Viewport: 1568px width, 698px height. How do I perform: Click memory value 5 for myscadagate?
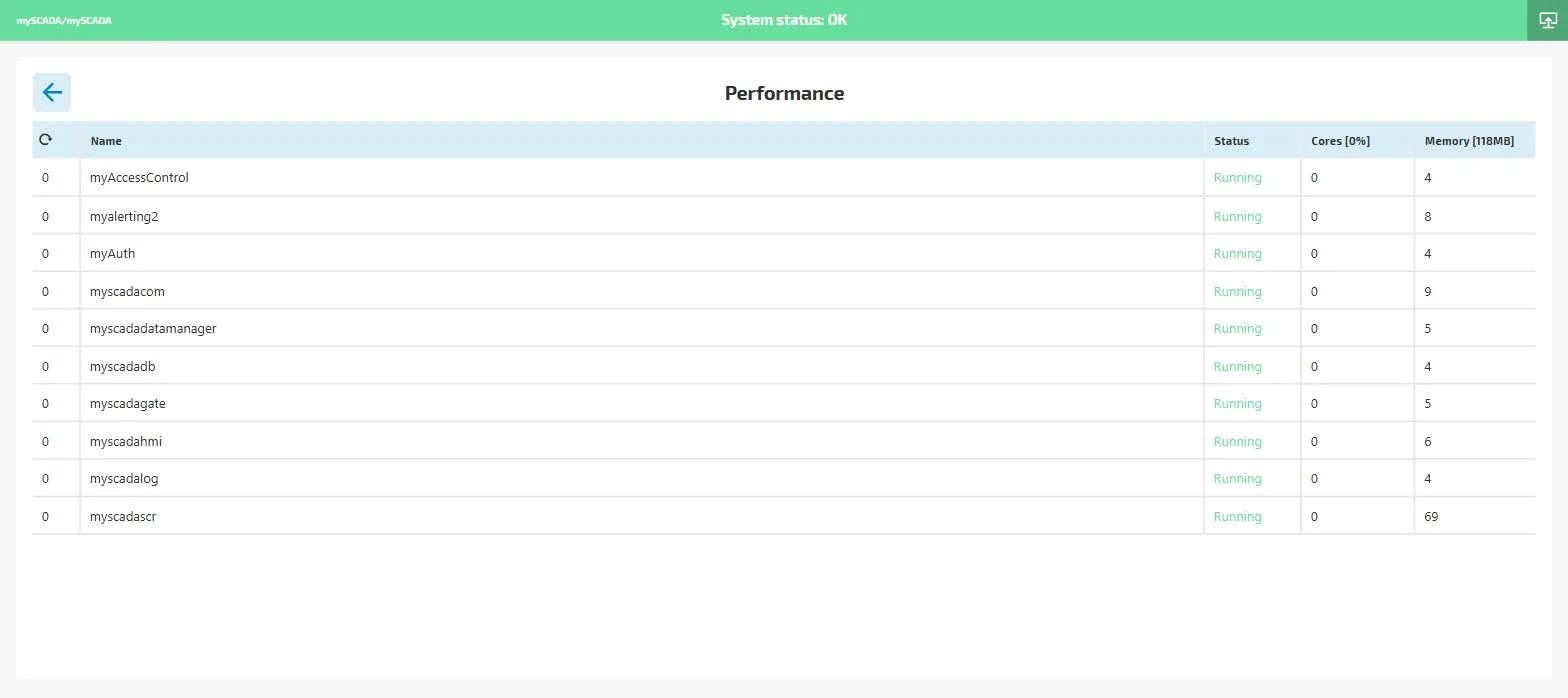(1428, 404)
